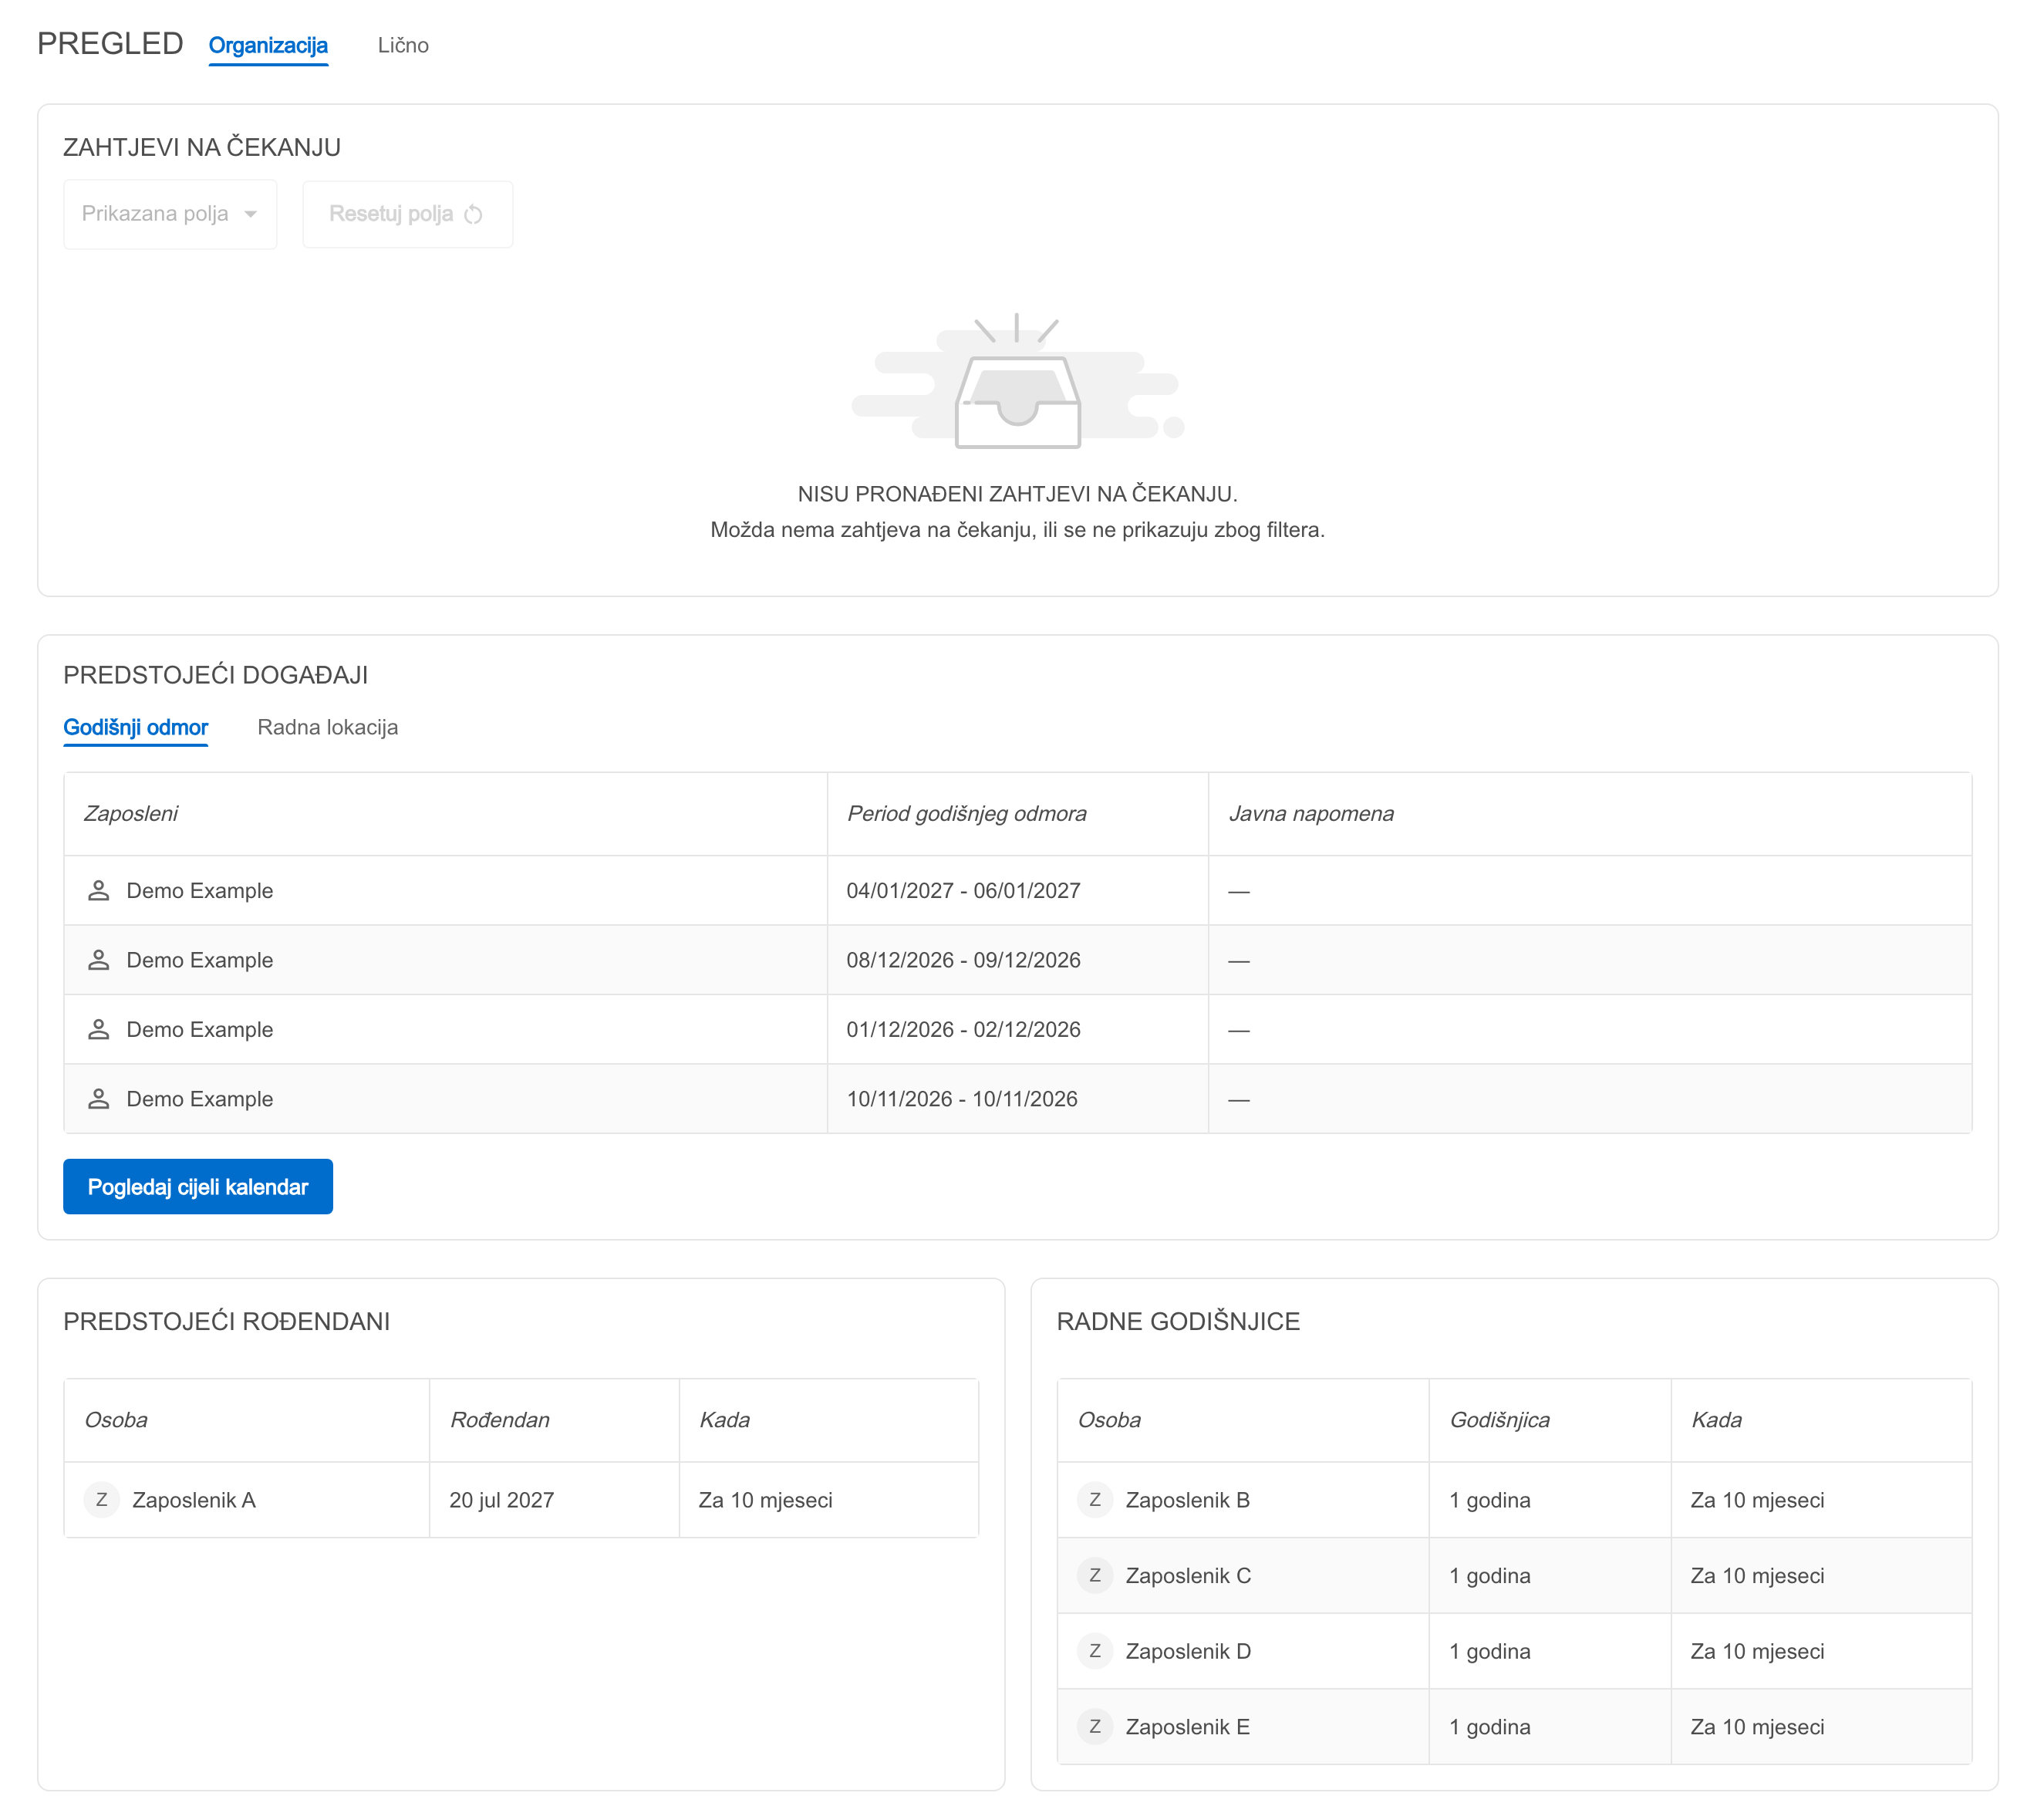Screen dimensions: 2044x1813
Task: Click person icon in 01/12/2026 leave row
Action: (x=98, y=1029)
